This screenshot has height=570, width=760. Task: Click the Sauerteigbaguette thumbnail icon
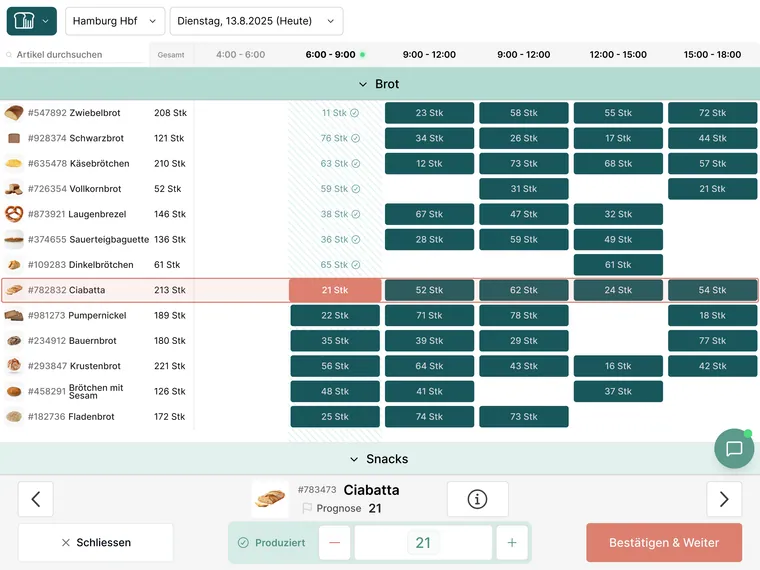point(14,239)
